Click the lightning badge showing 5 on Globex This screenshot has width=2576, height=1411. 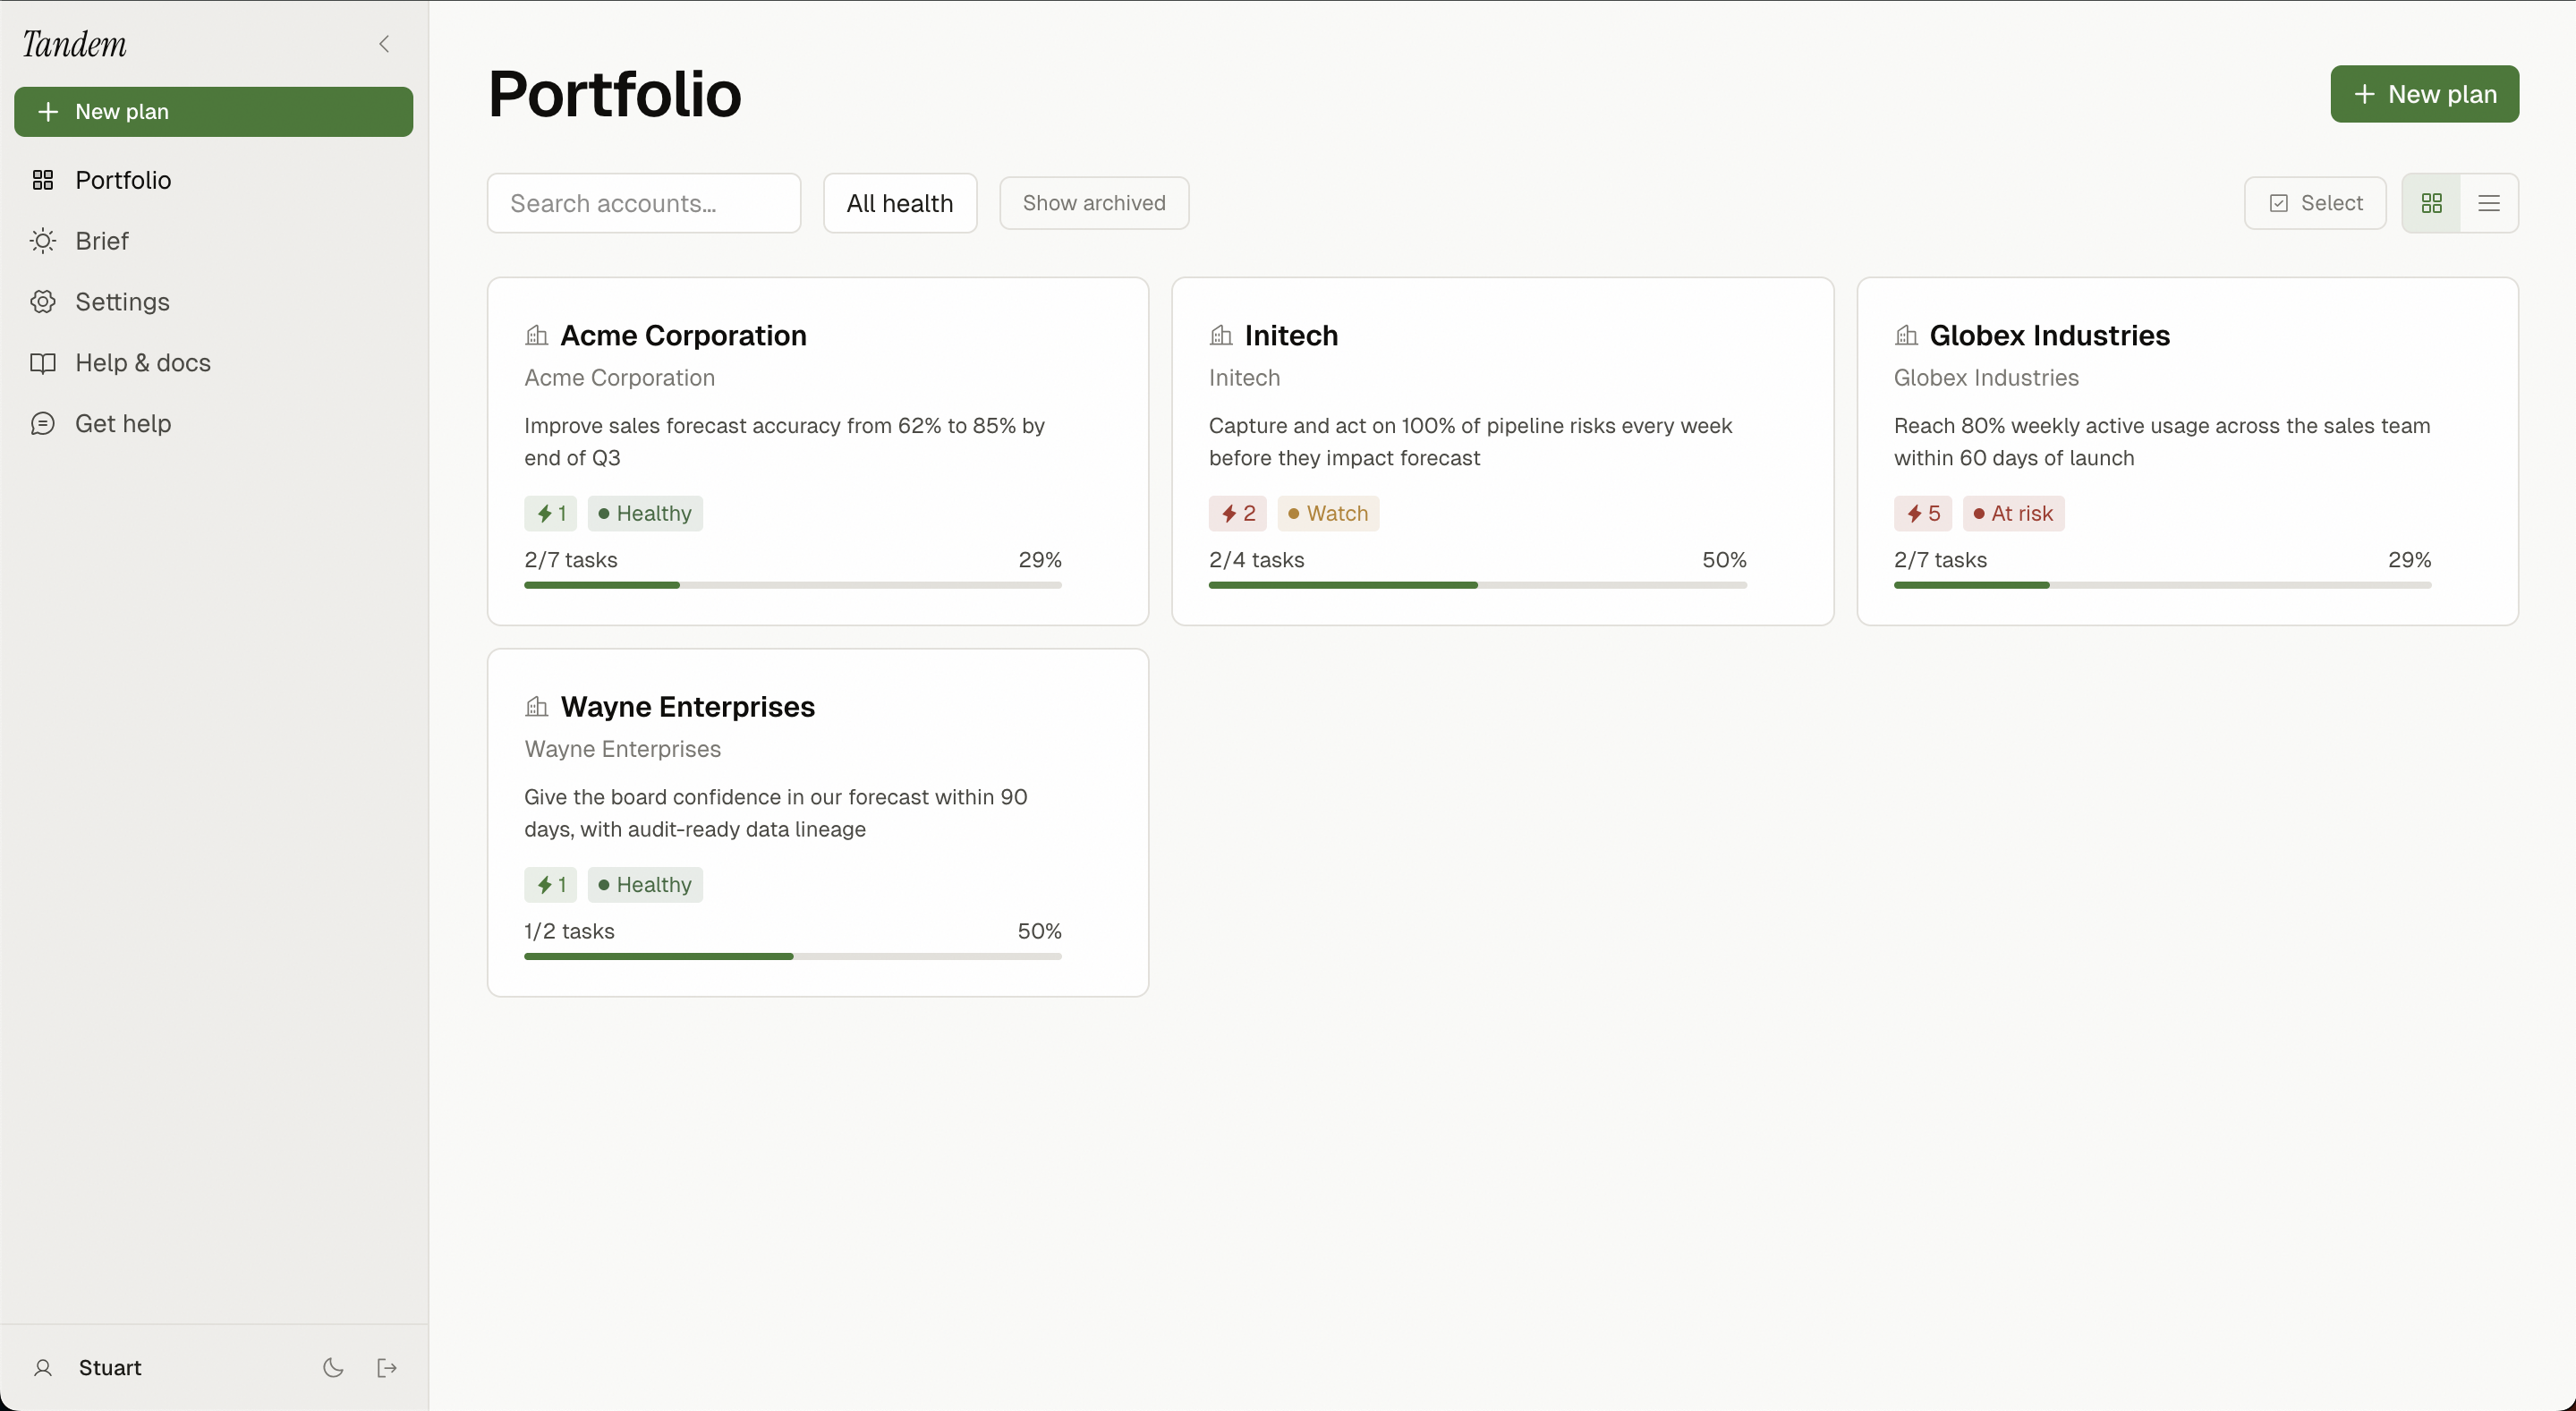[1922, 513]
